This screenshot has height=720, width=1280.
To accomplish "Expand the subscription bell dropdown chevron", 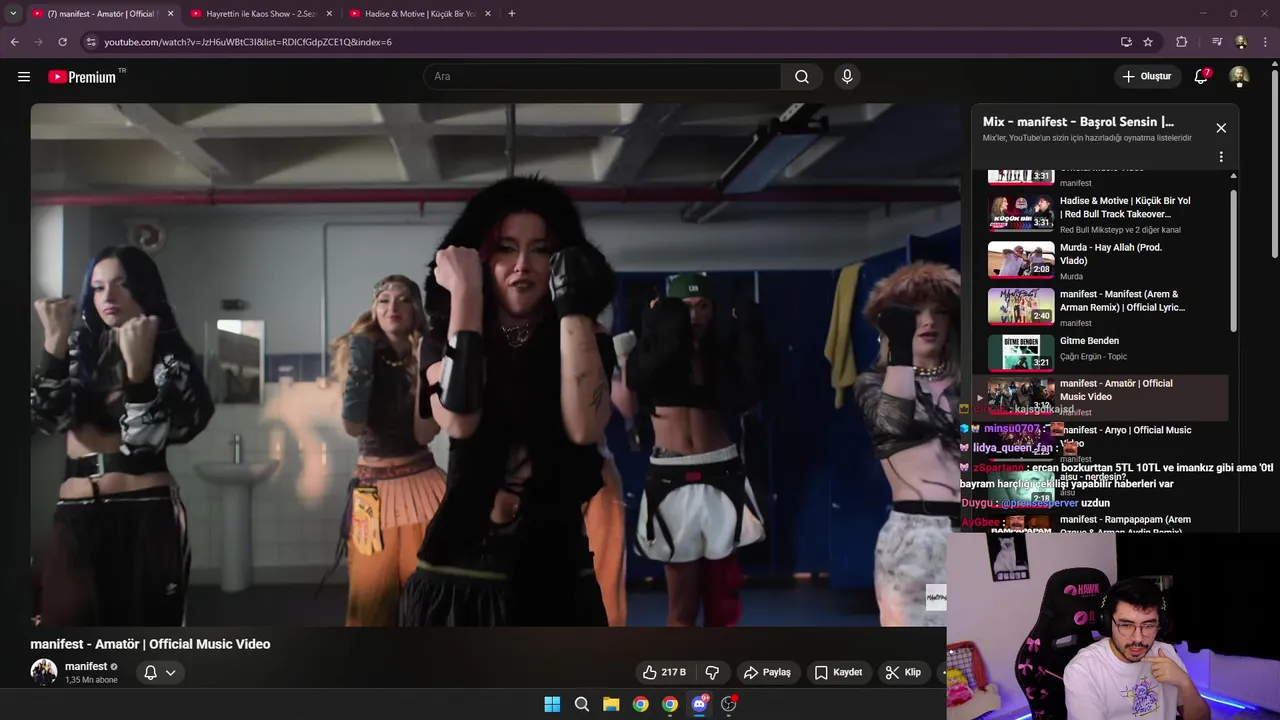I will coord(171,673).
